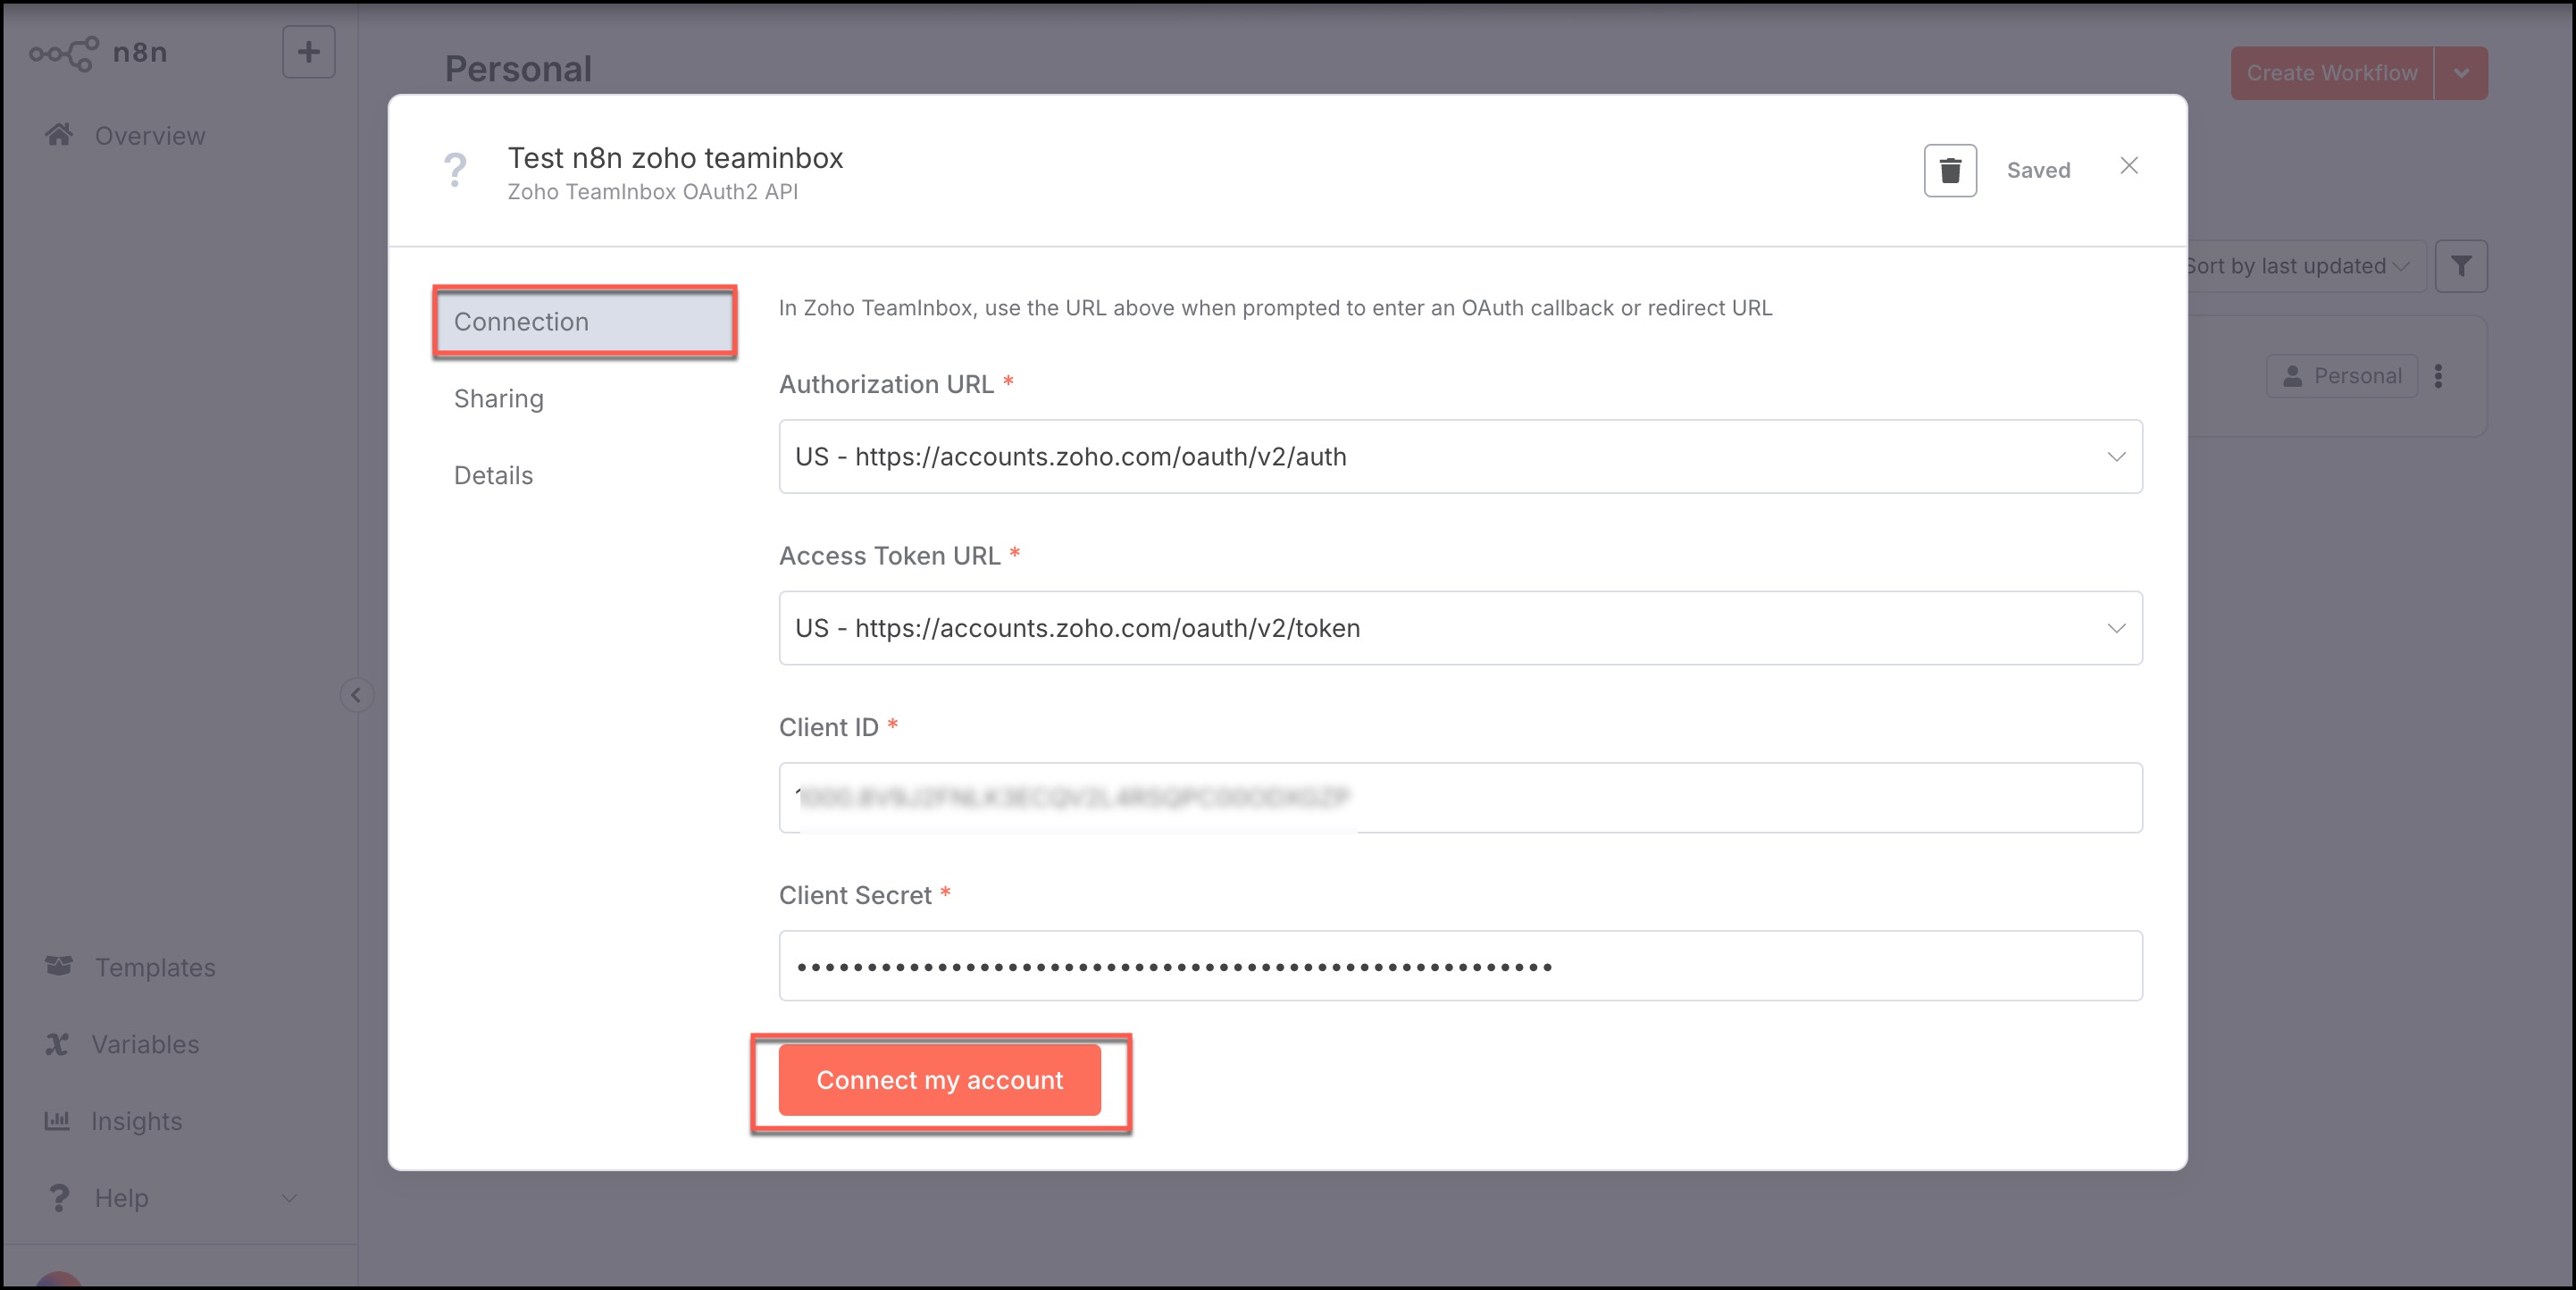This screenshot has height=1290, width=2576.
Task: Click into the Client Secret field
Action: tap(1459, 966)
